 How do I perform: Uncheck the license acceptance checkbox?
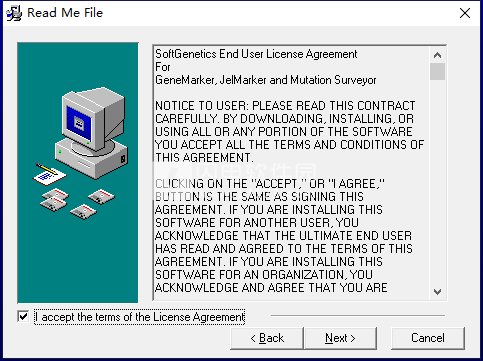tap(23, 316)
